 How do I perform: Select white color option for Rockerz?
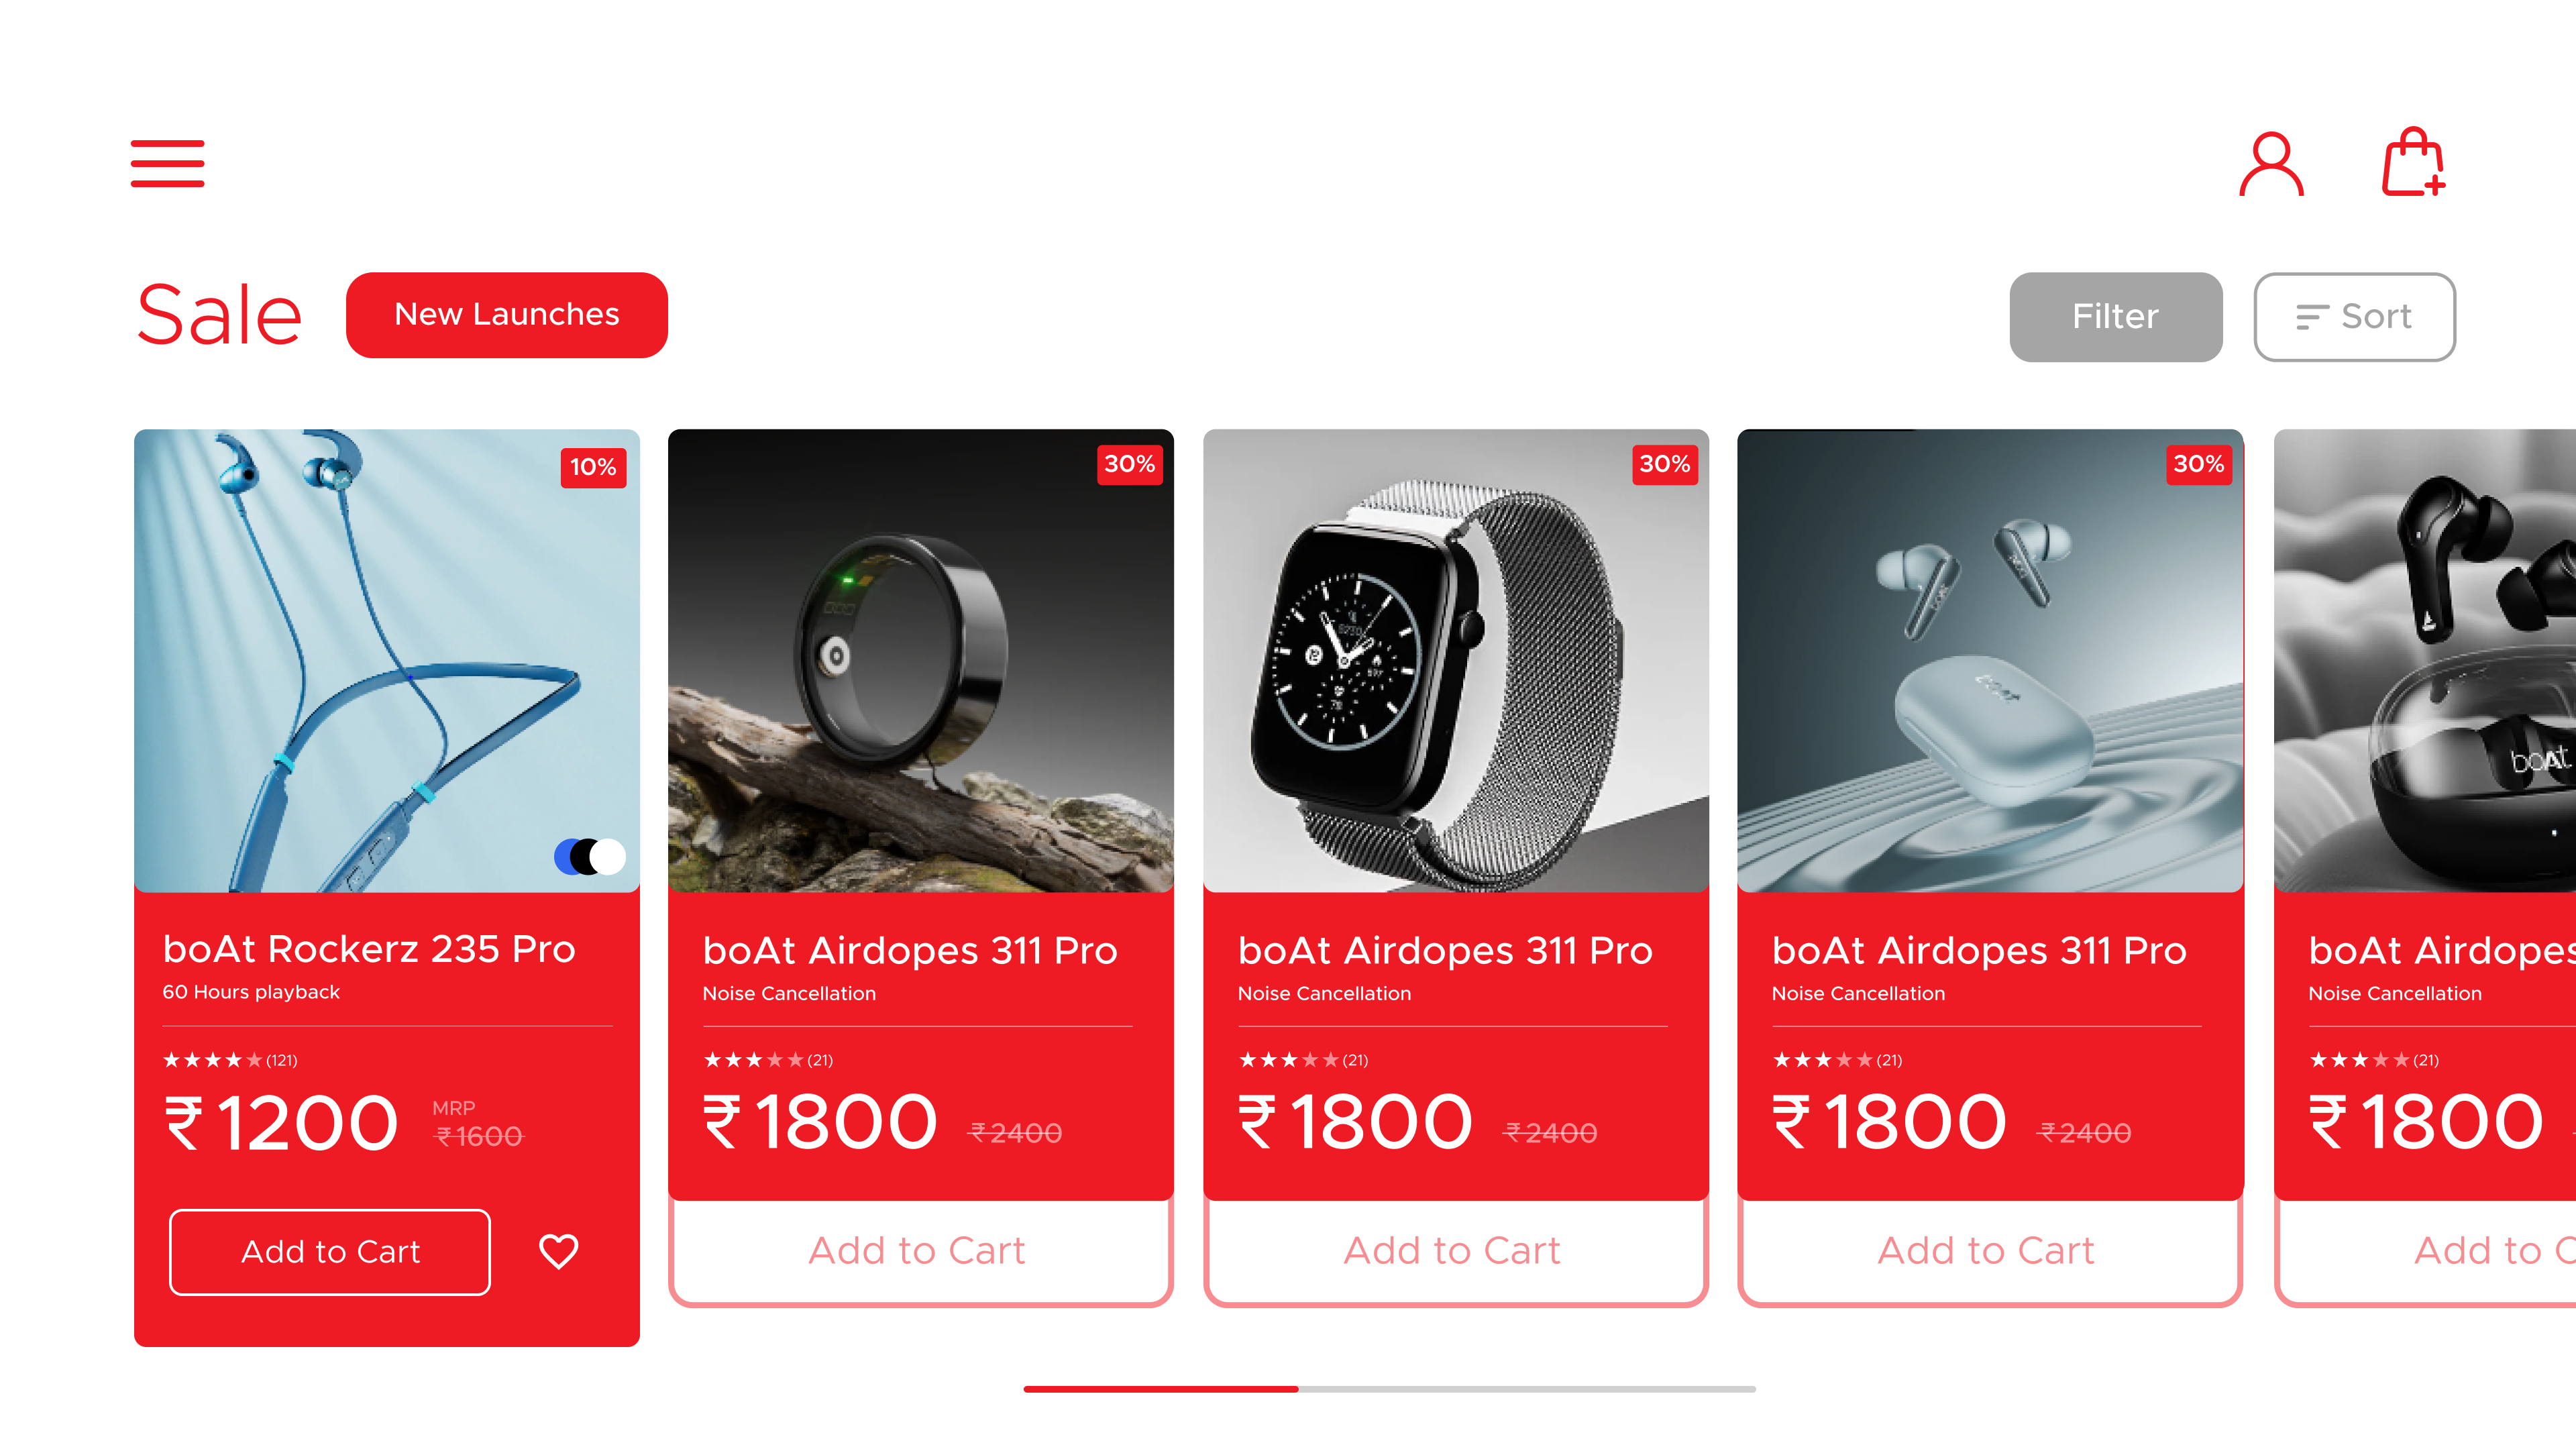(610, 857)
